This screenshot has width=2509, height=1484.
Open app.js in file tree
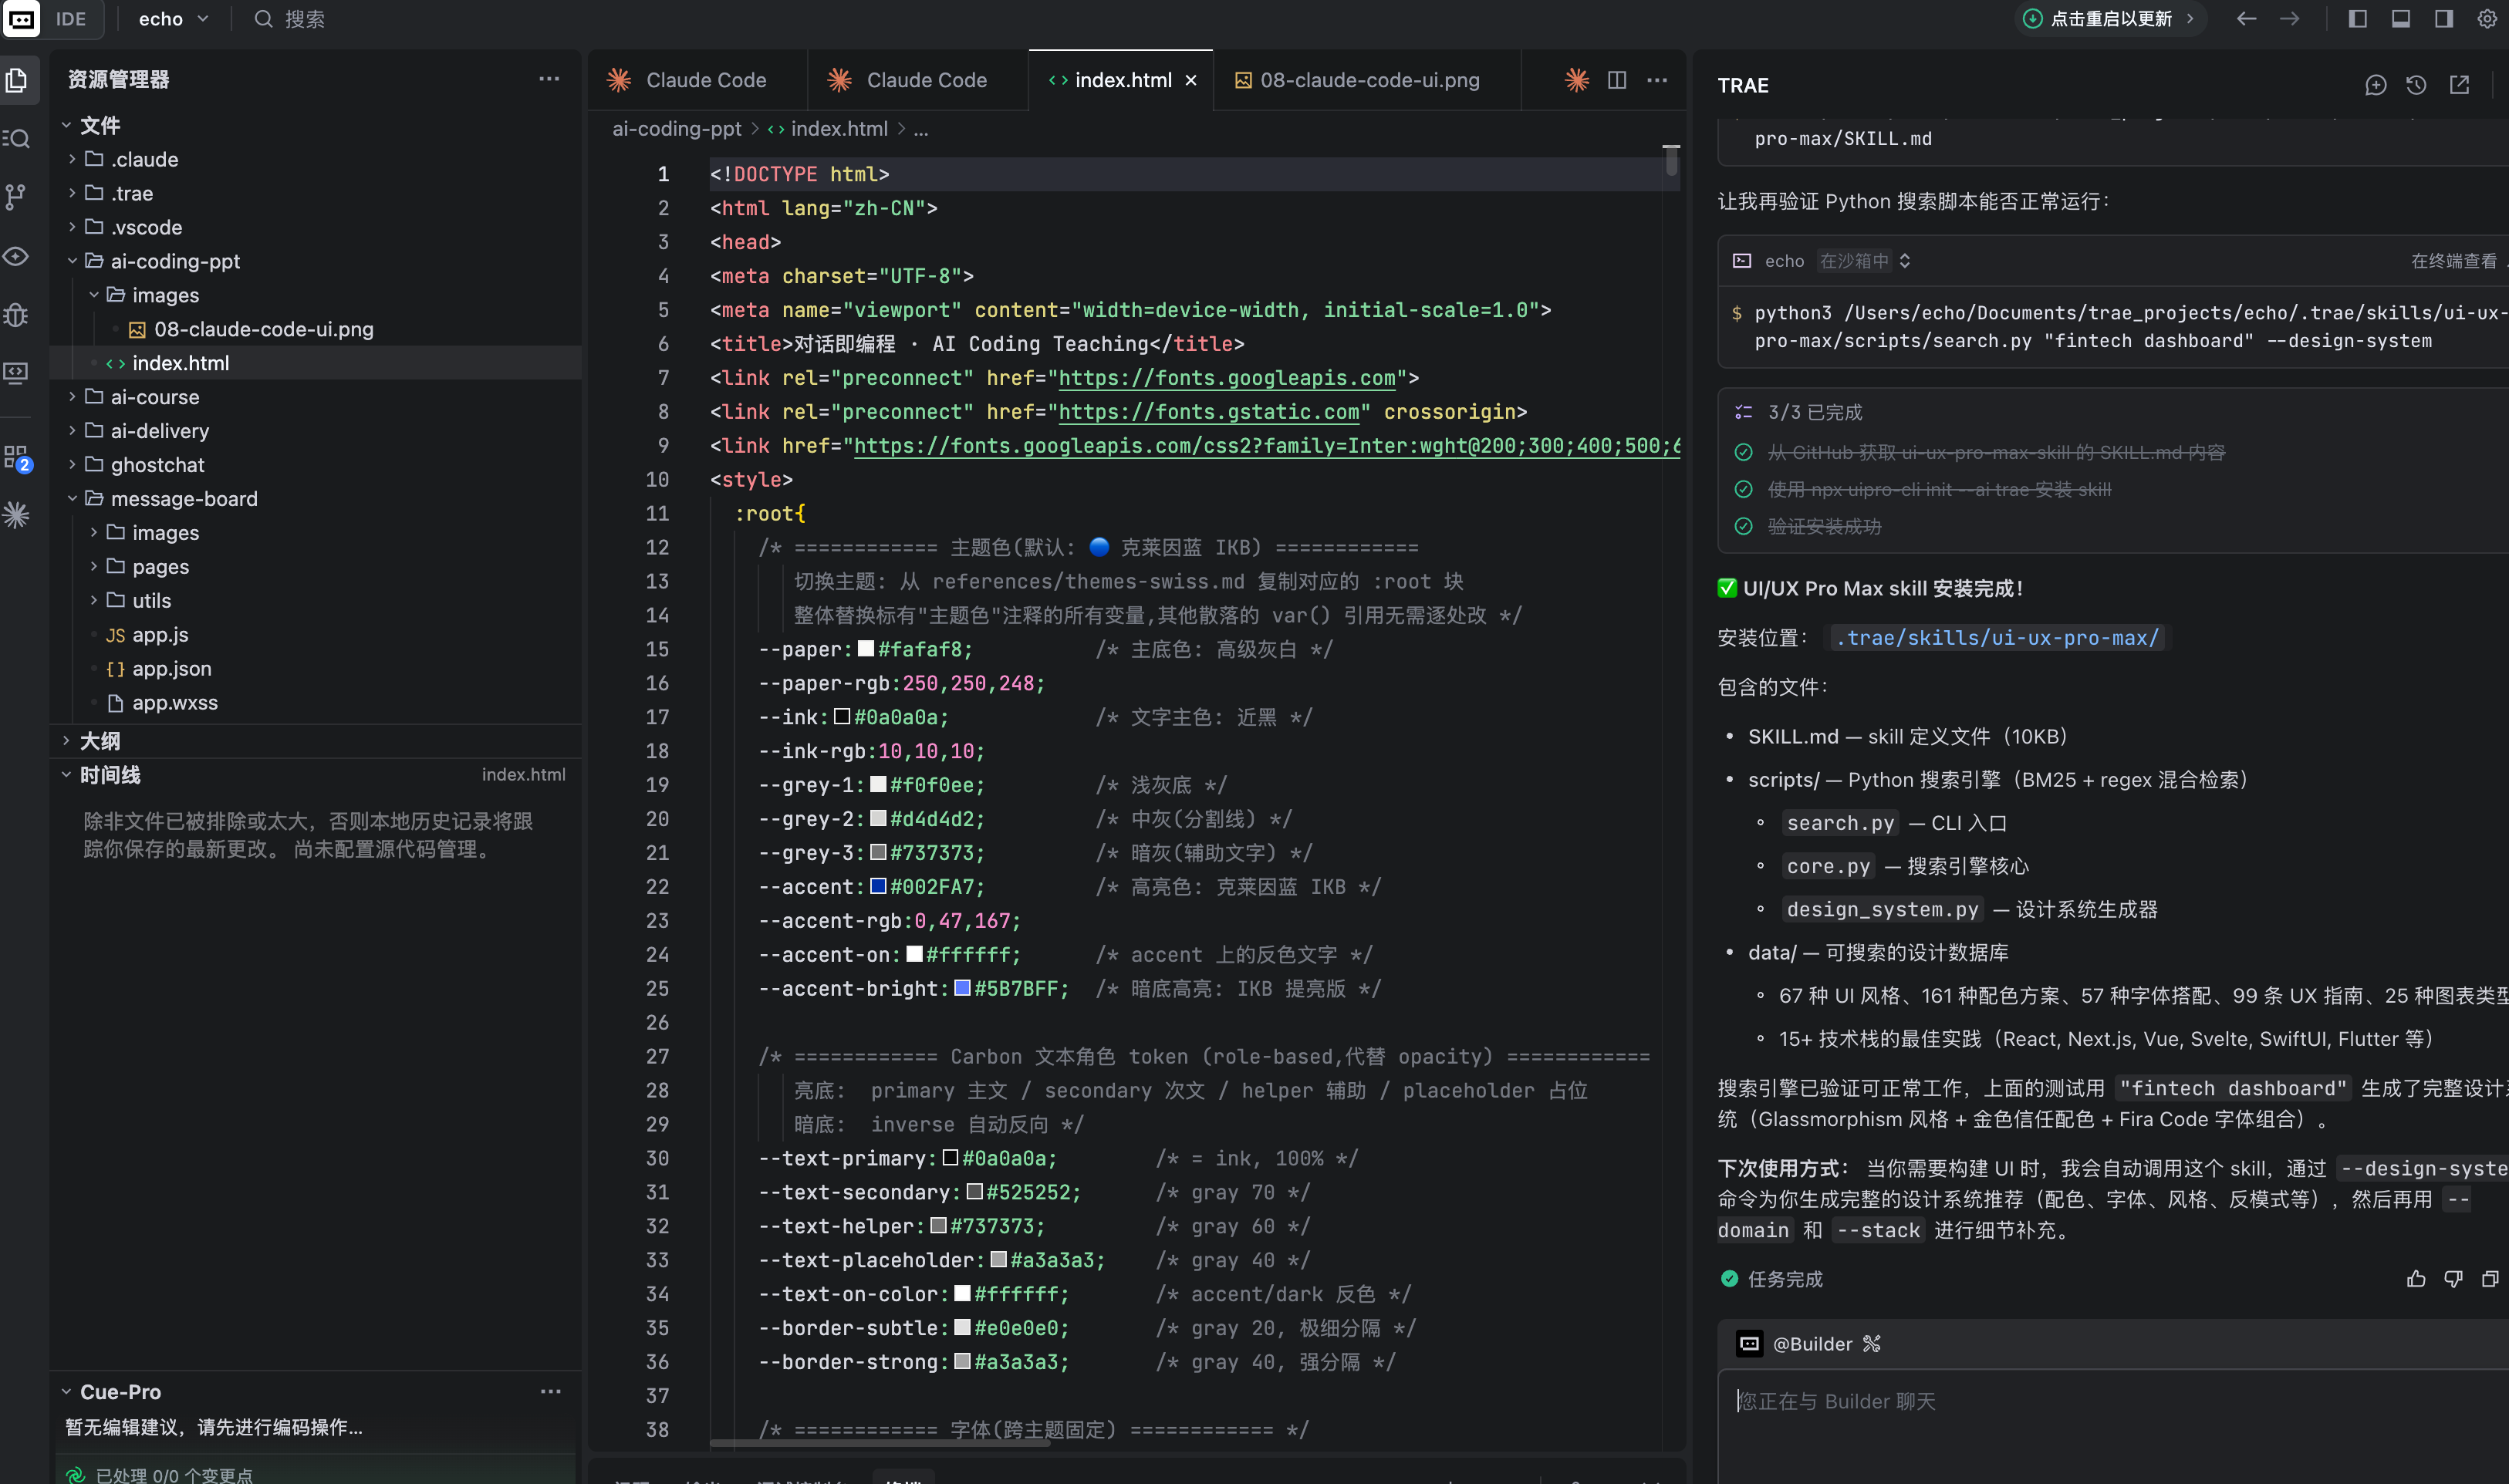(x=160, y=634)
